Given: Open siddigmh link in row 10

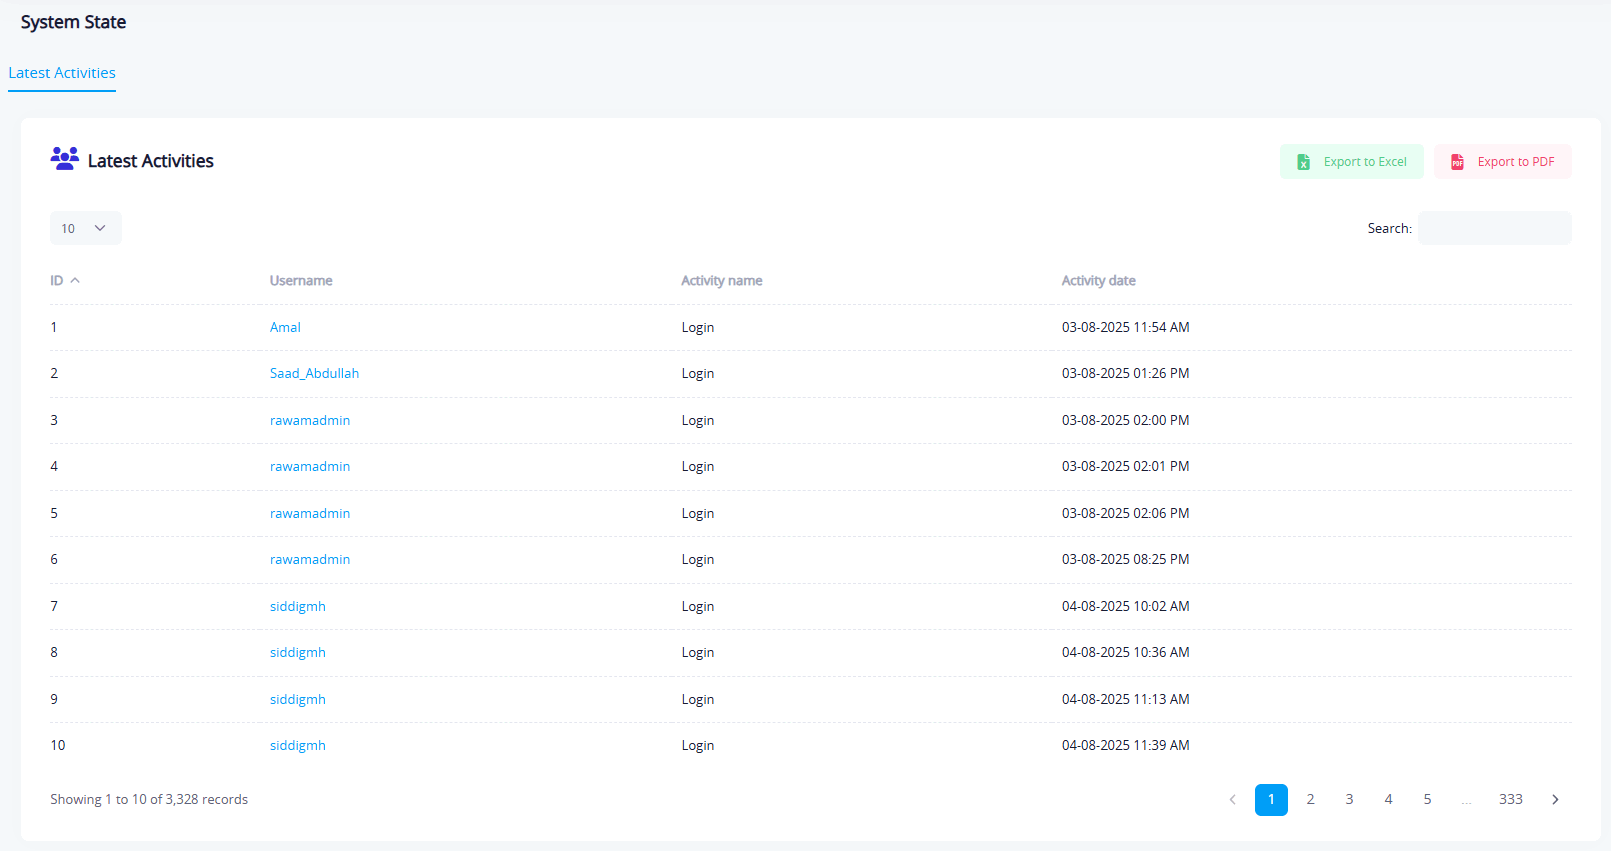Looking at the screenshot, I should pos(298,745).
